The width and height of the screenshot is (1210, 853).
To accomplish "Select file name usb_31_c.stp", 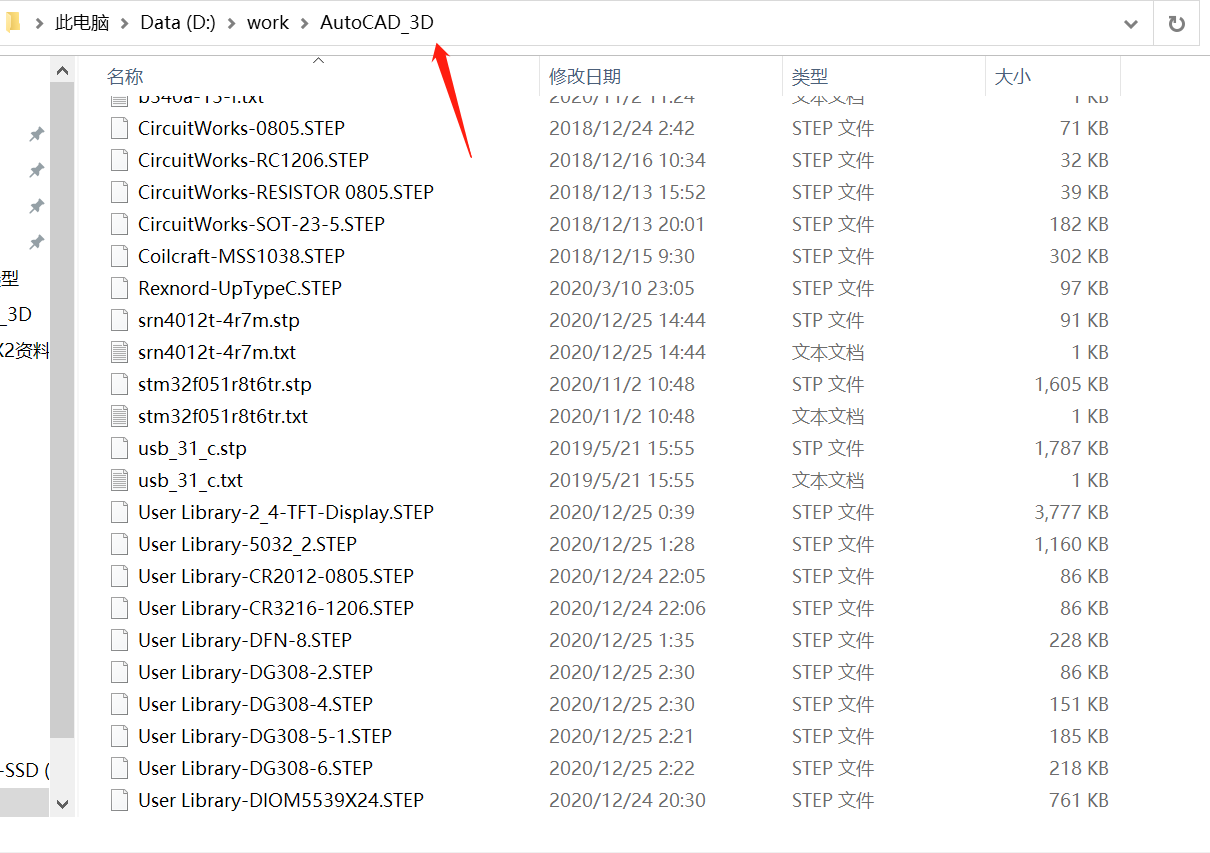I will point(192,448).
